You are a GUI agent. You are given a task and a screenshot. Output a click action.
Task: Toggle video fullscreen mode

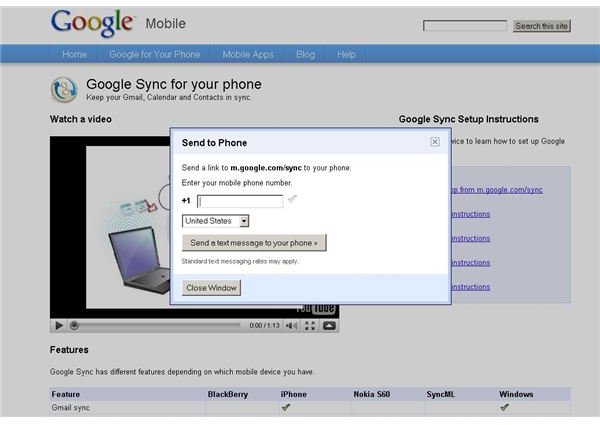click(310, 326)
